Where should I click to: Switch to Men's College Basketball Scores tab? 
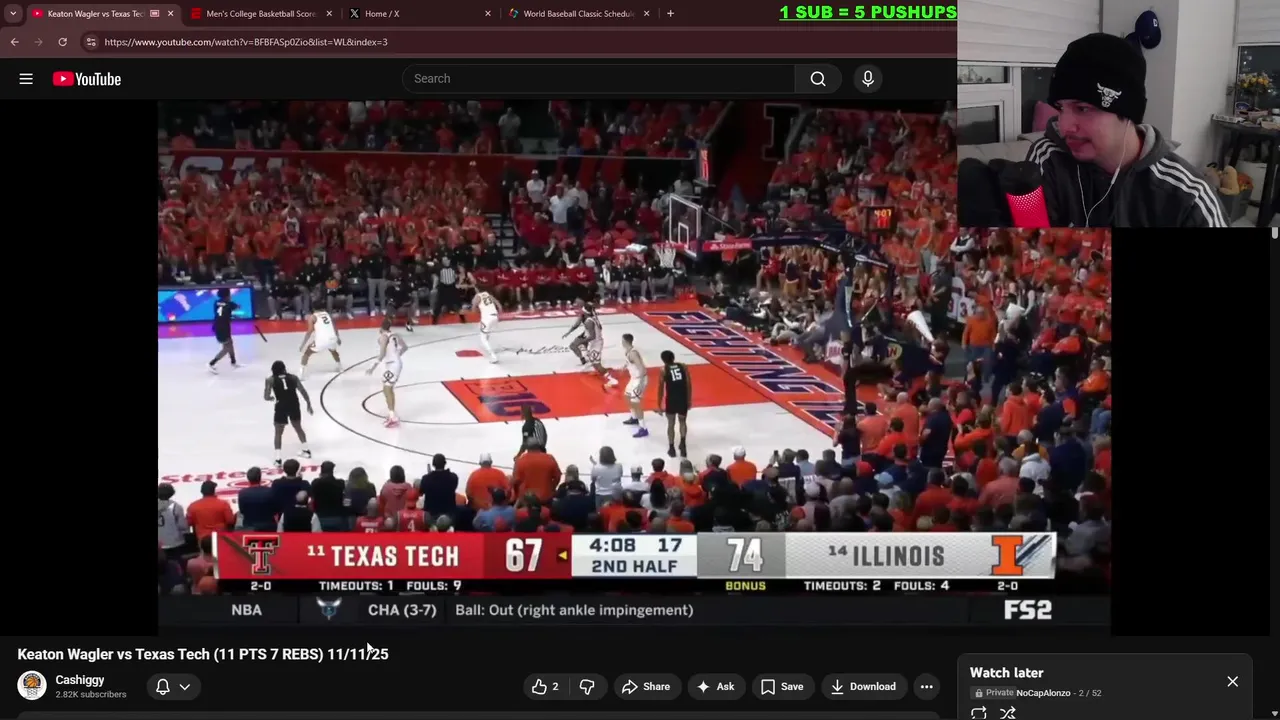pyautogui.click(x=260, y=14)
